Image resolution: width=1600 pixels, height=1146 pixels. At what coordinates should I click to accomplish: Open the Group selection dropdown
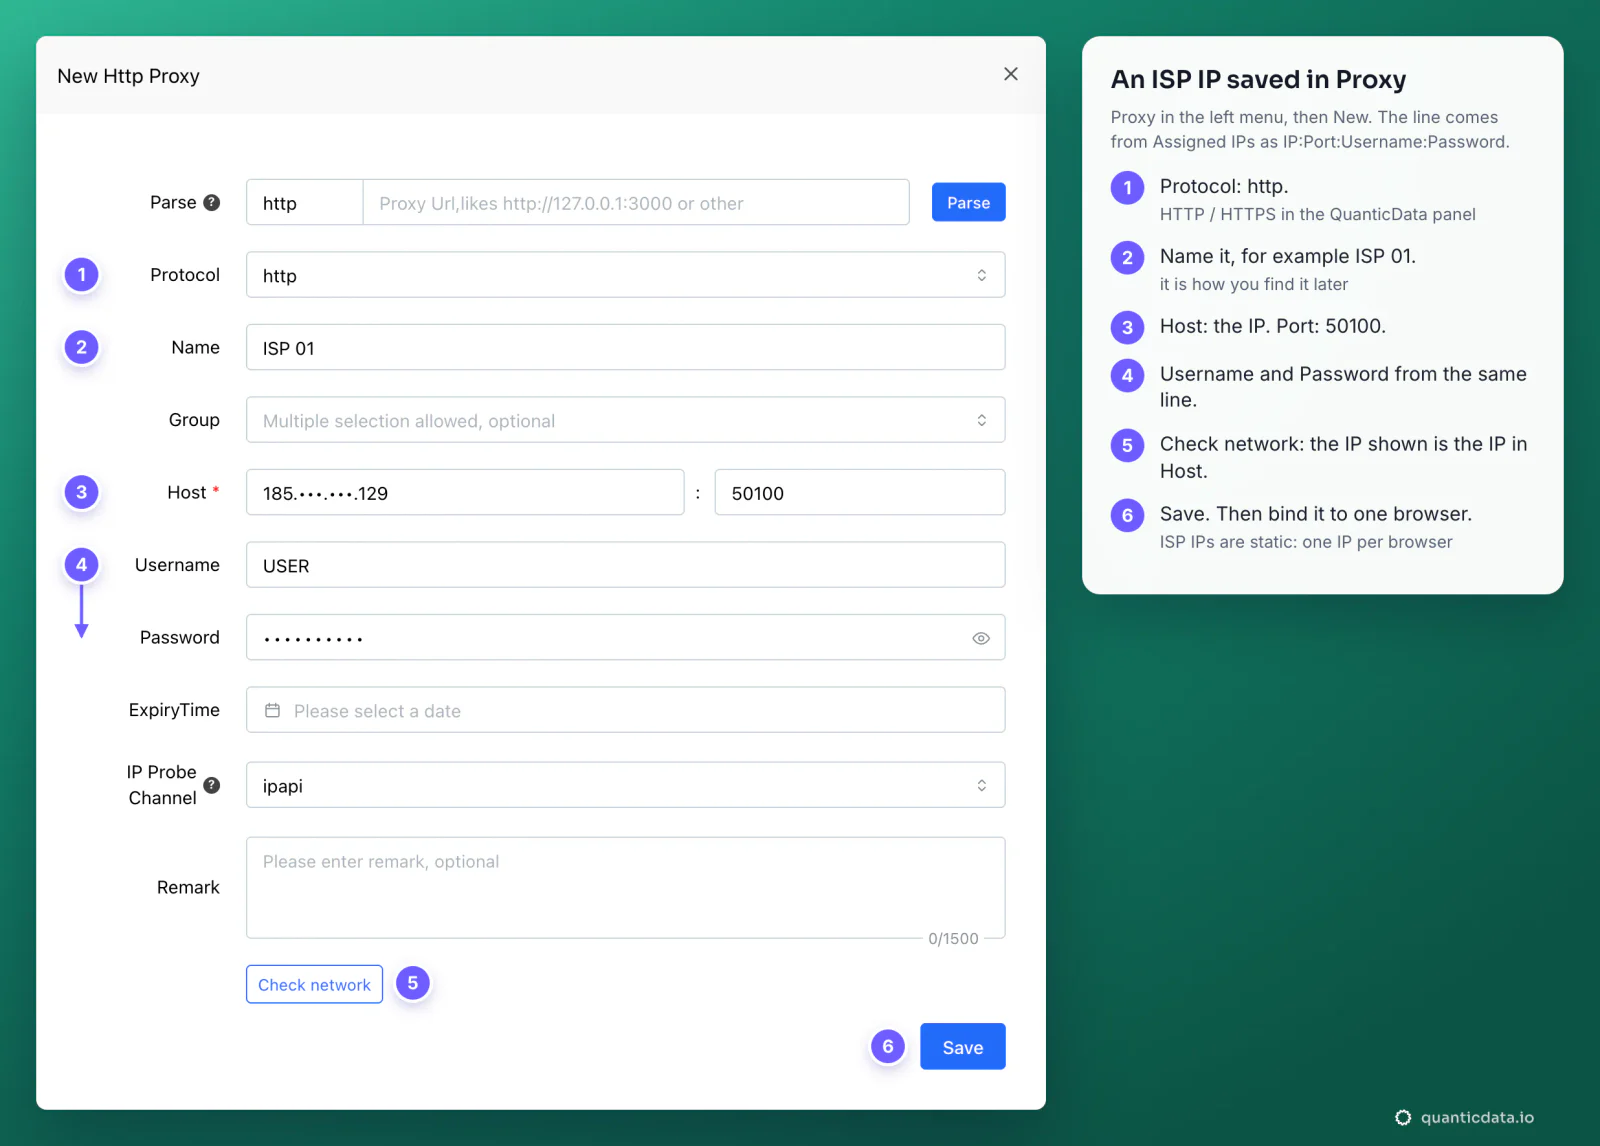pos(626,420)
